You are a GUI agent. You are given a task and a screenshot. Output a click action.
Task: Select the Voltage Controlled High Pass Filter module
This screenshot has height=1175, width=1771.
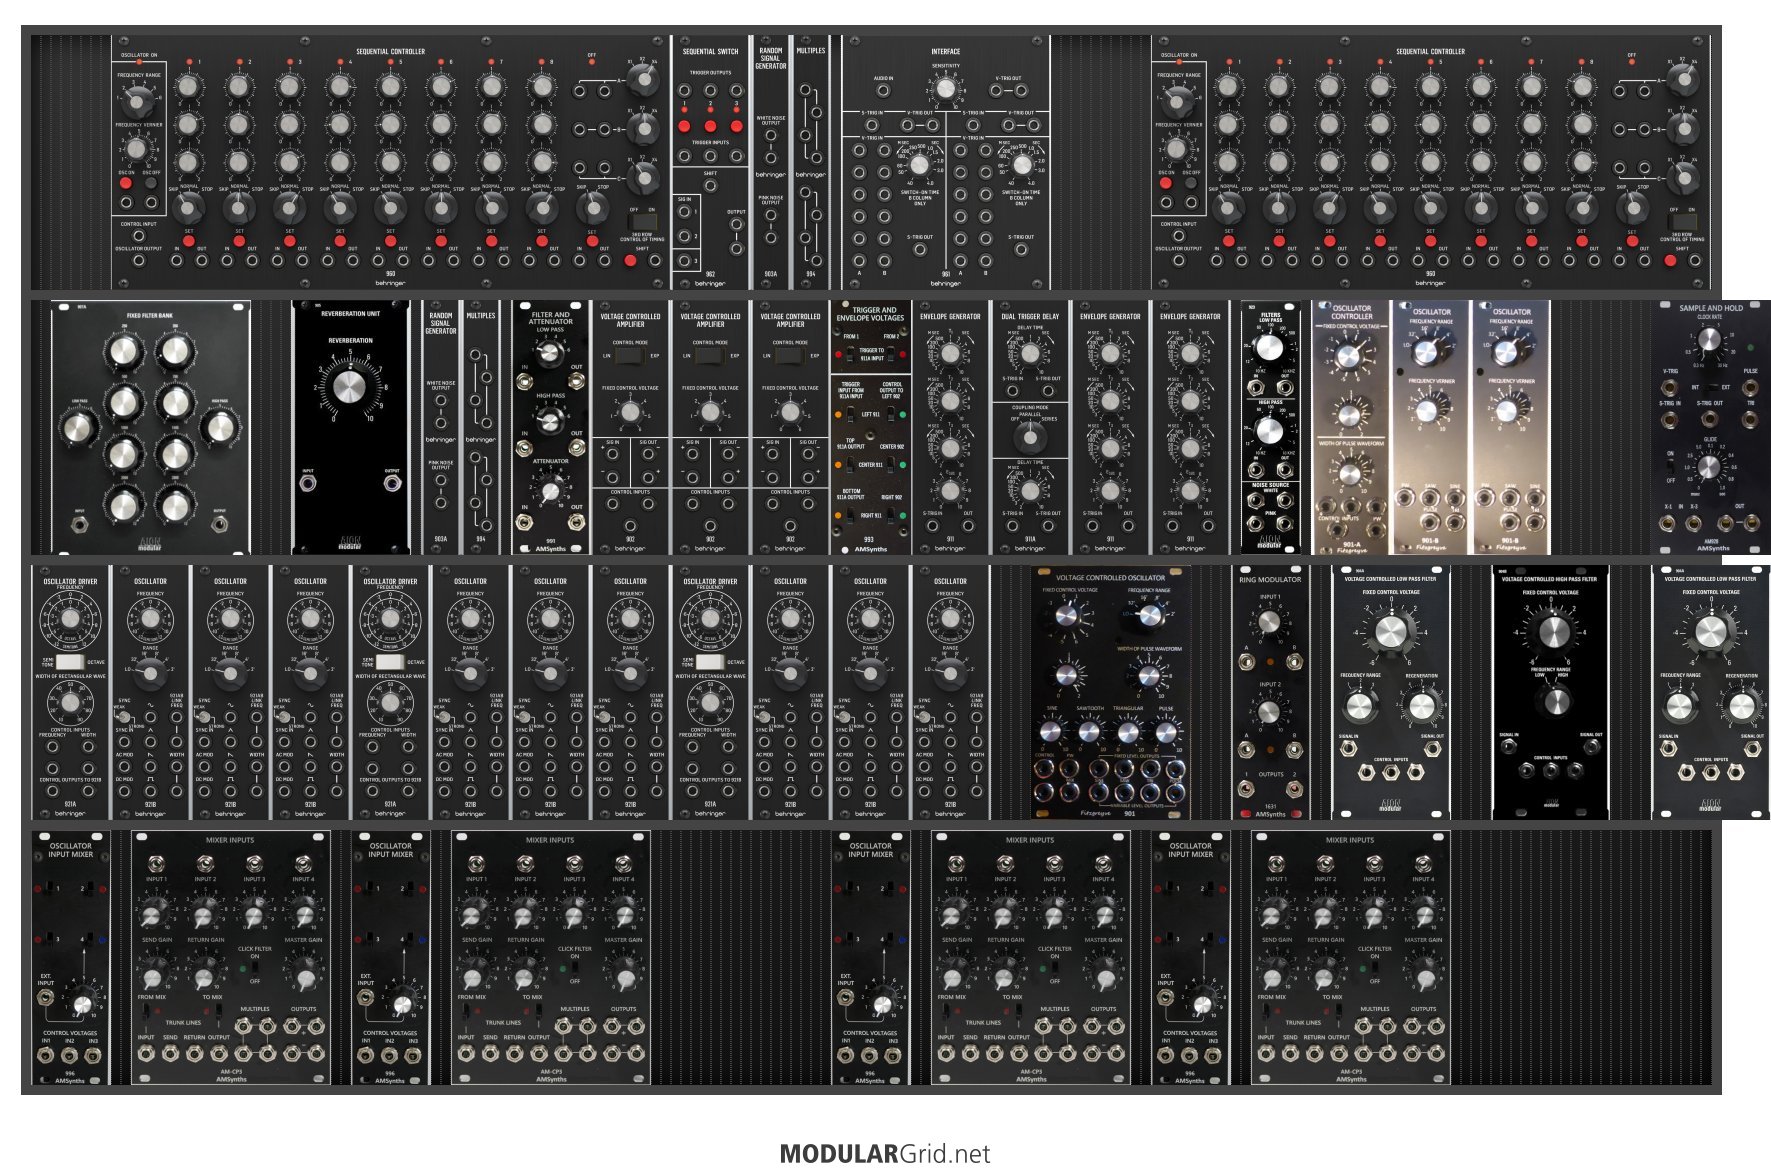coord(1550,692)
